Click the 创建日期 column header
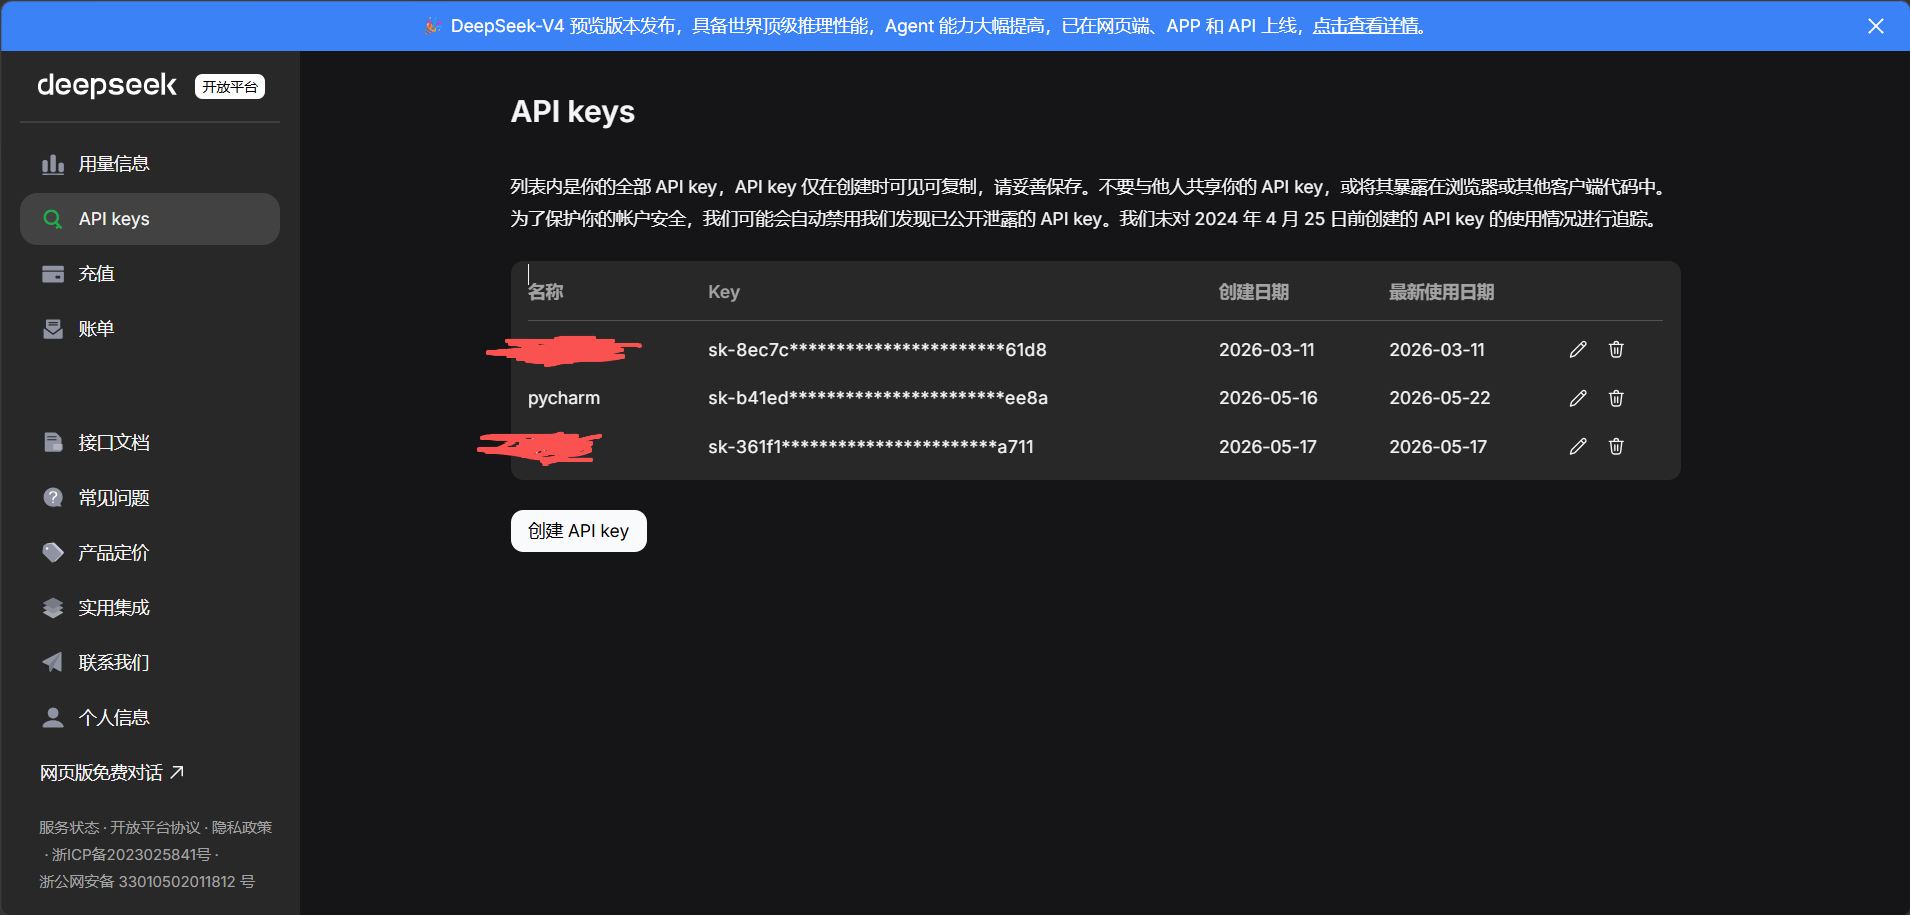Viewport: 1910px width, 915px height. pyautogui.click(x=1254, y=292)
